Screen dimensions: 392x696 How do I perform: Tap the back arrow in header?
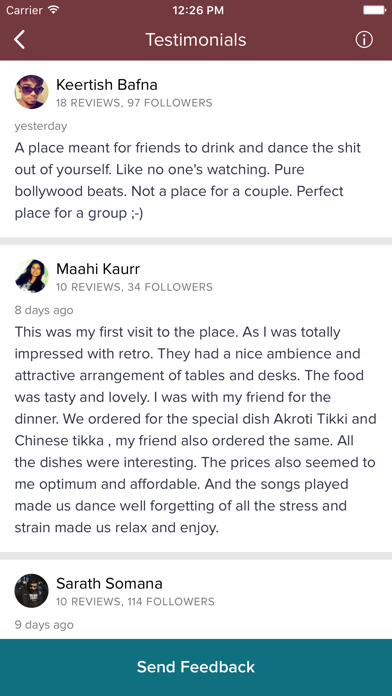(x=19, y=40)
